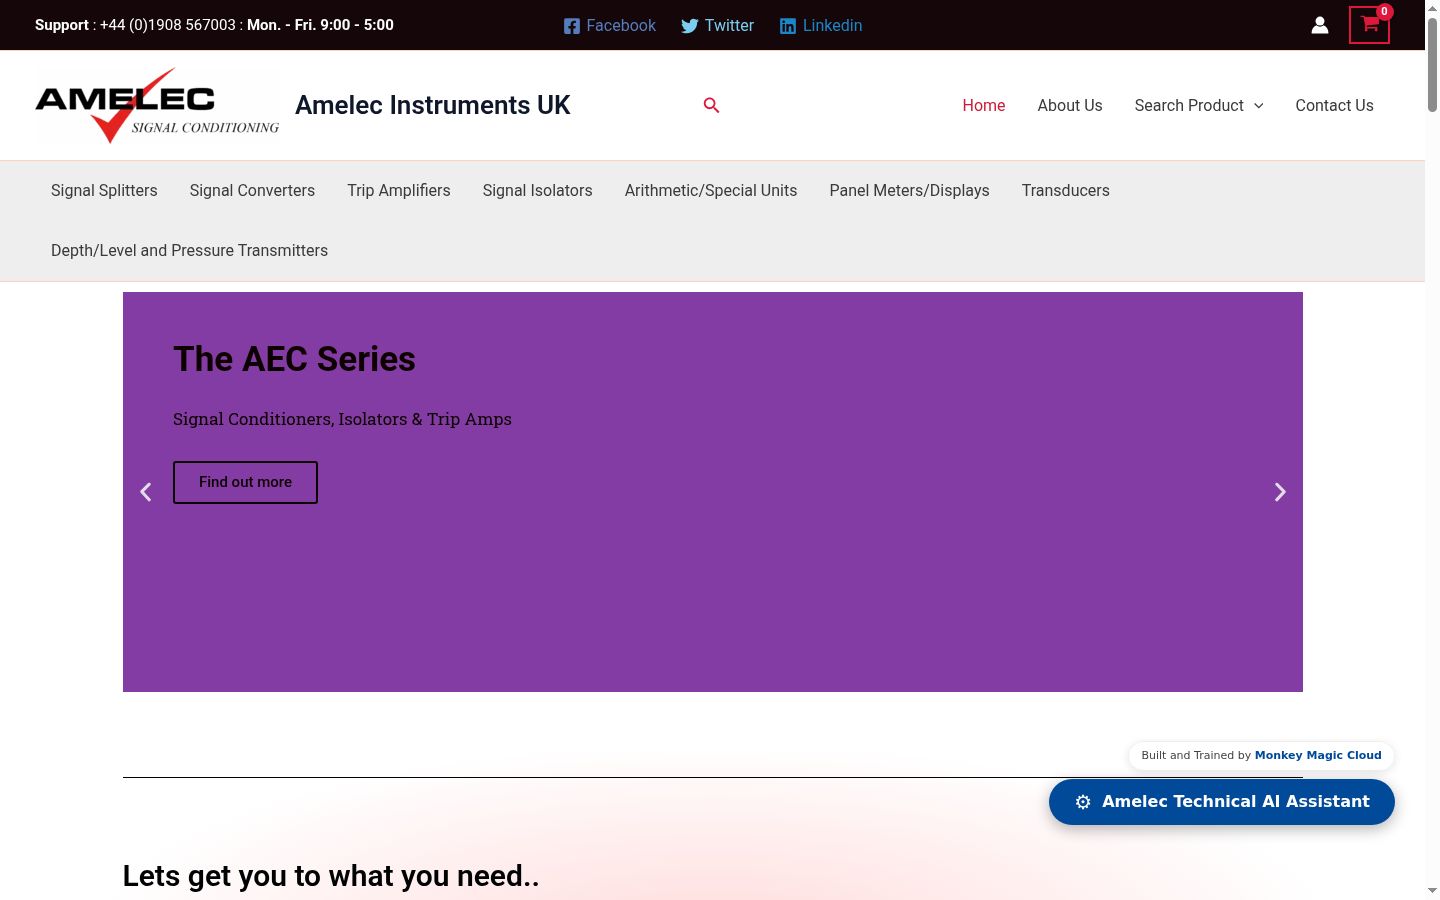Click 'Lets get you to what you need..' heading

331,876
